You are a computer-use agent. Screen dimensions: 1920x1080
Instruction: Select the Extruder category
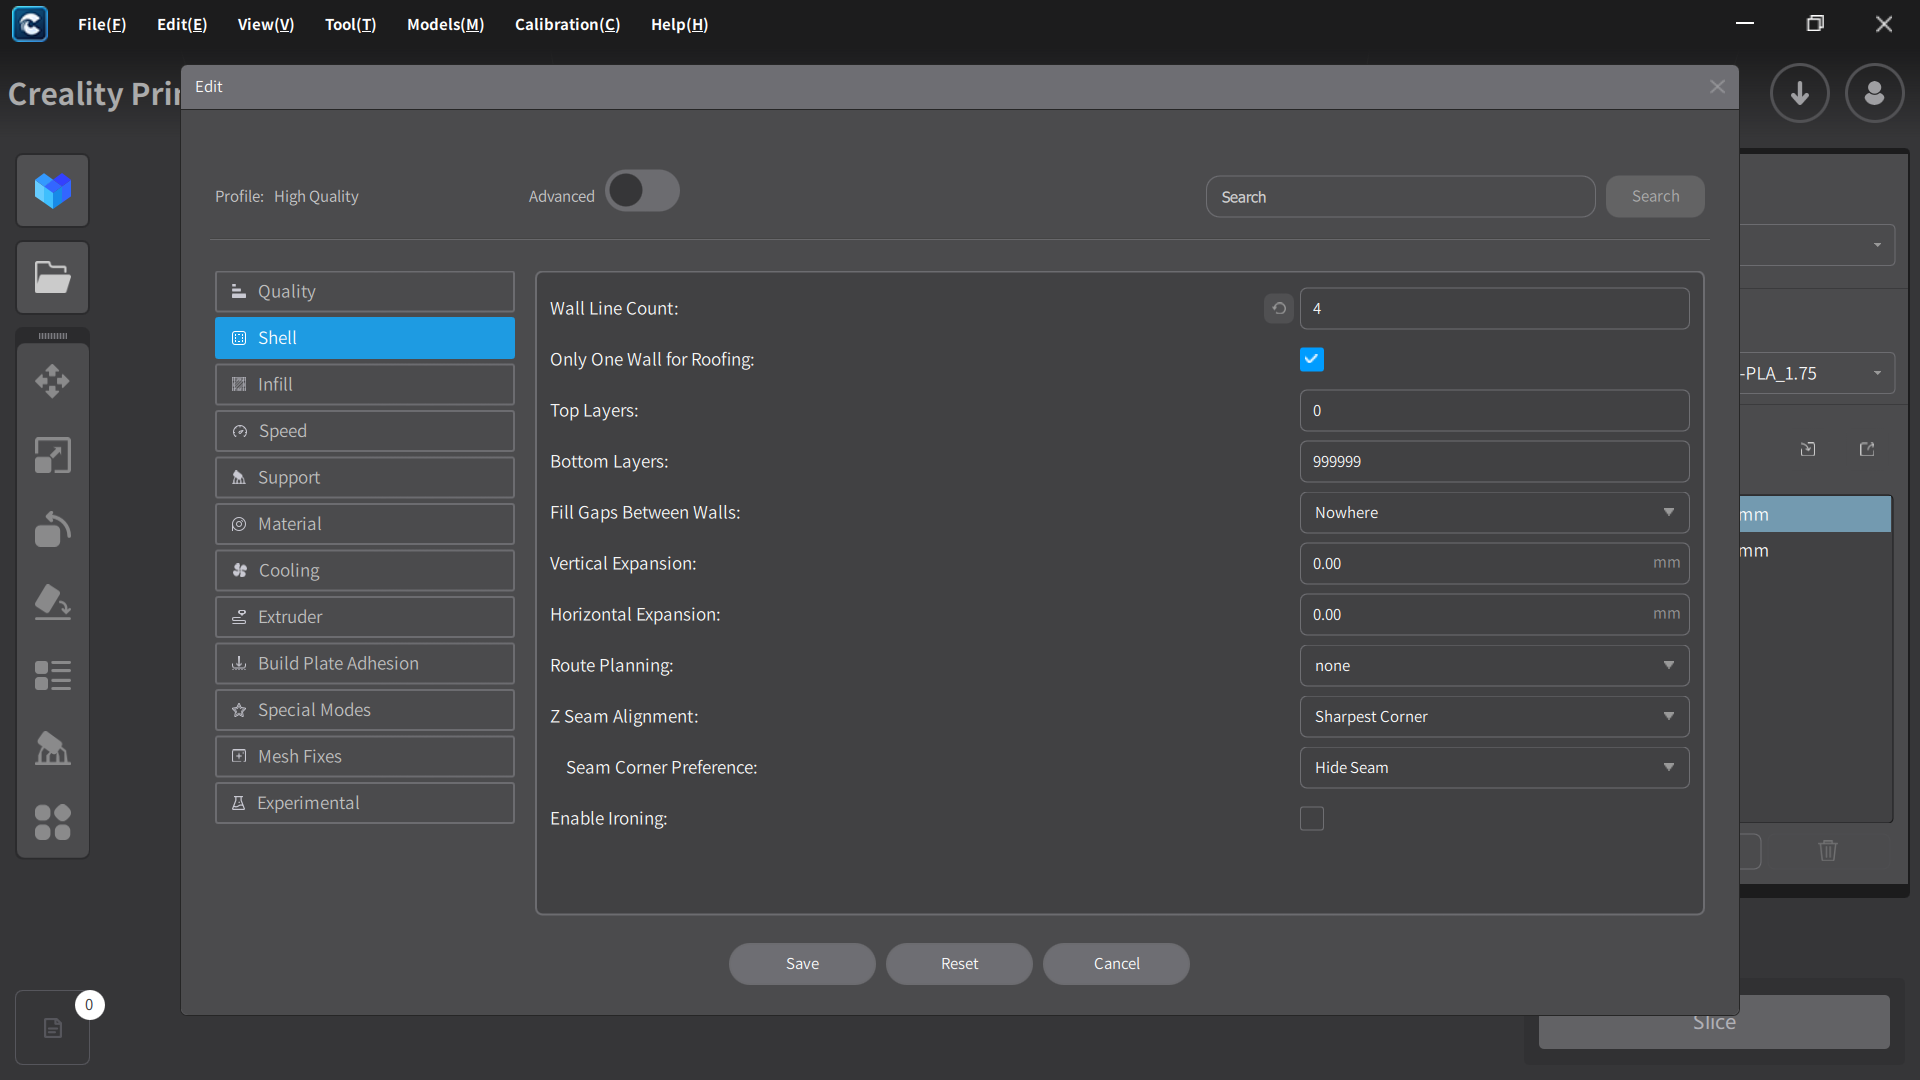tap(365, 617)
